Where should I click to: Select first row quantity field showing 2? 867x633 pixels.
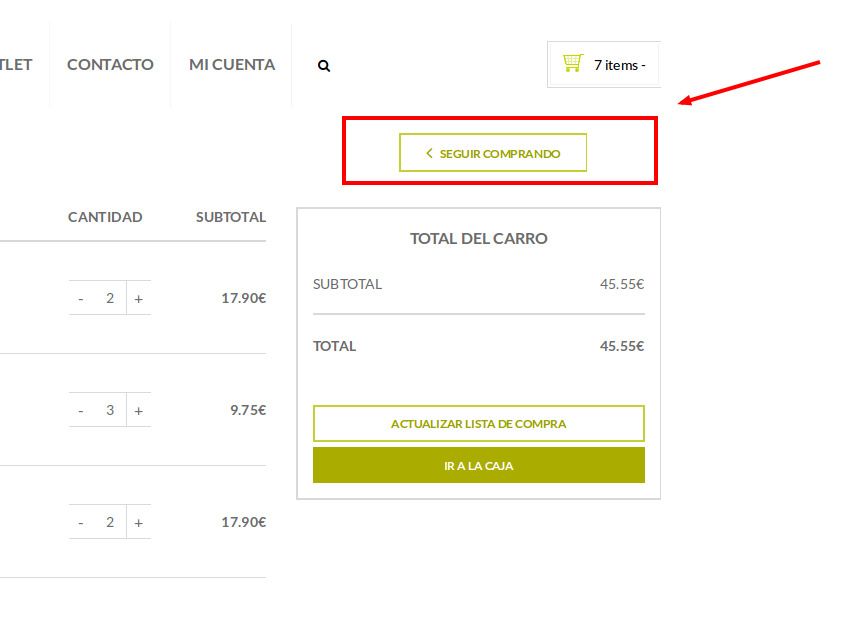[x=110, y=298]
